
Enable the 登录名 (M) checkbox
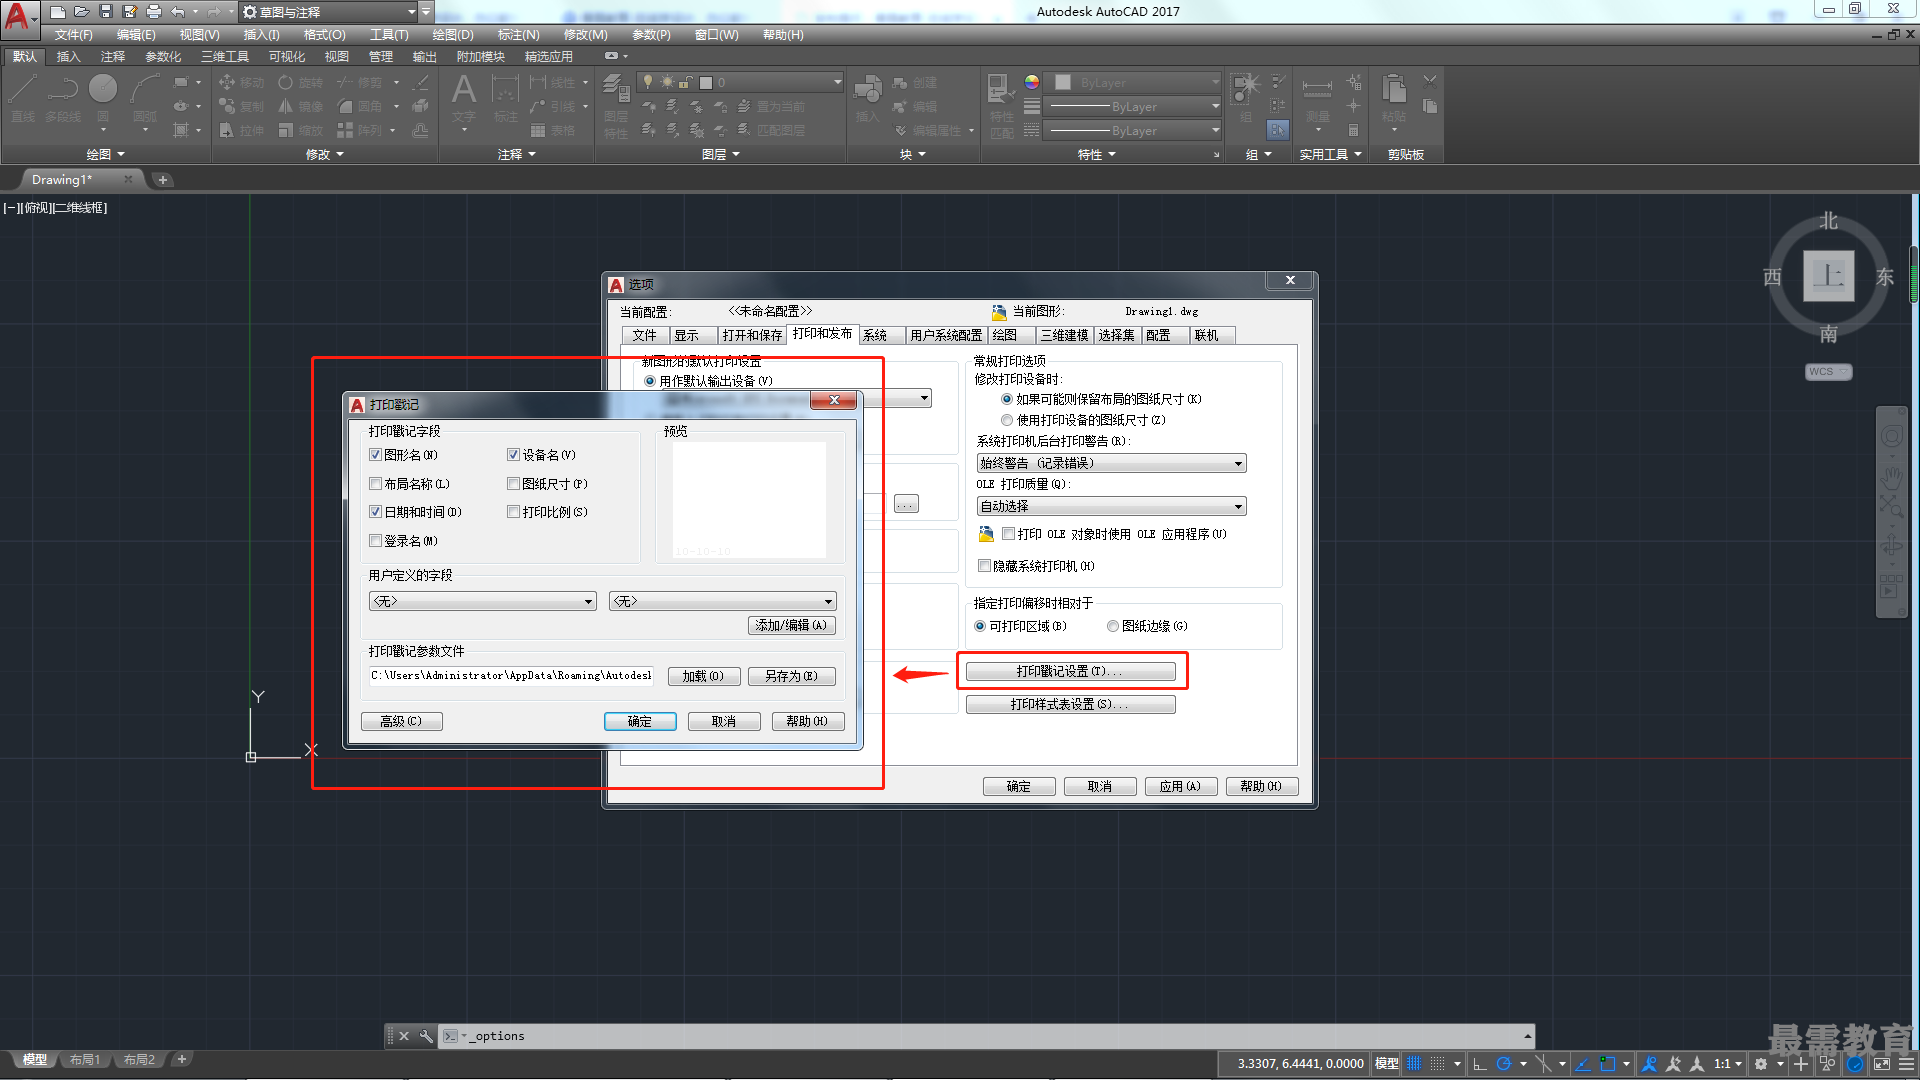pyautogui.click(x=375, y=541)
